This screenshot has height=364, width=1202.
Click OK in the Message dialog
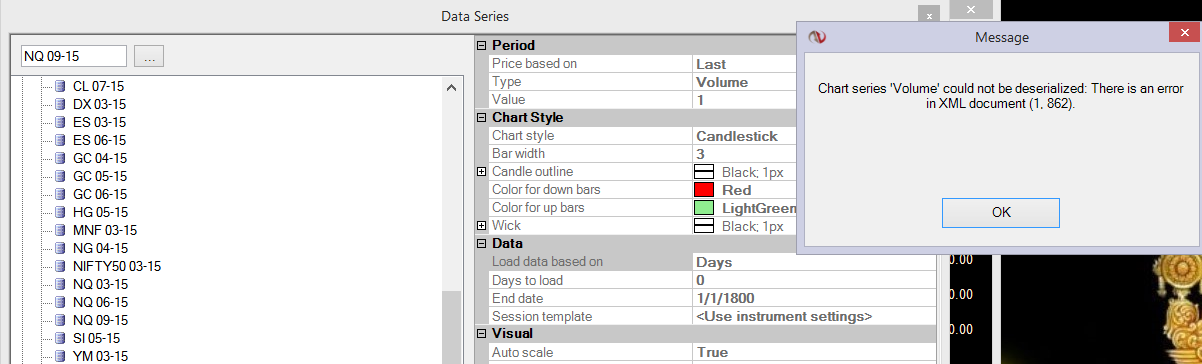click(x=1001, y=212)
